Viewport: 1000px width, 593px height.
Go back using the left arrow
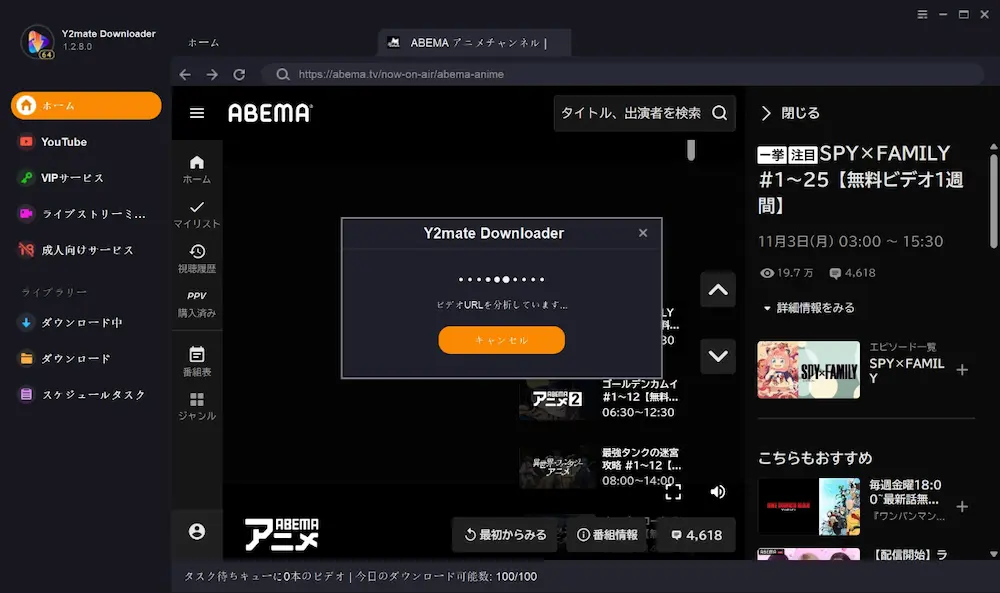click(185, 75)
